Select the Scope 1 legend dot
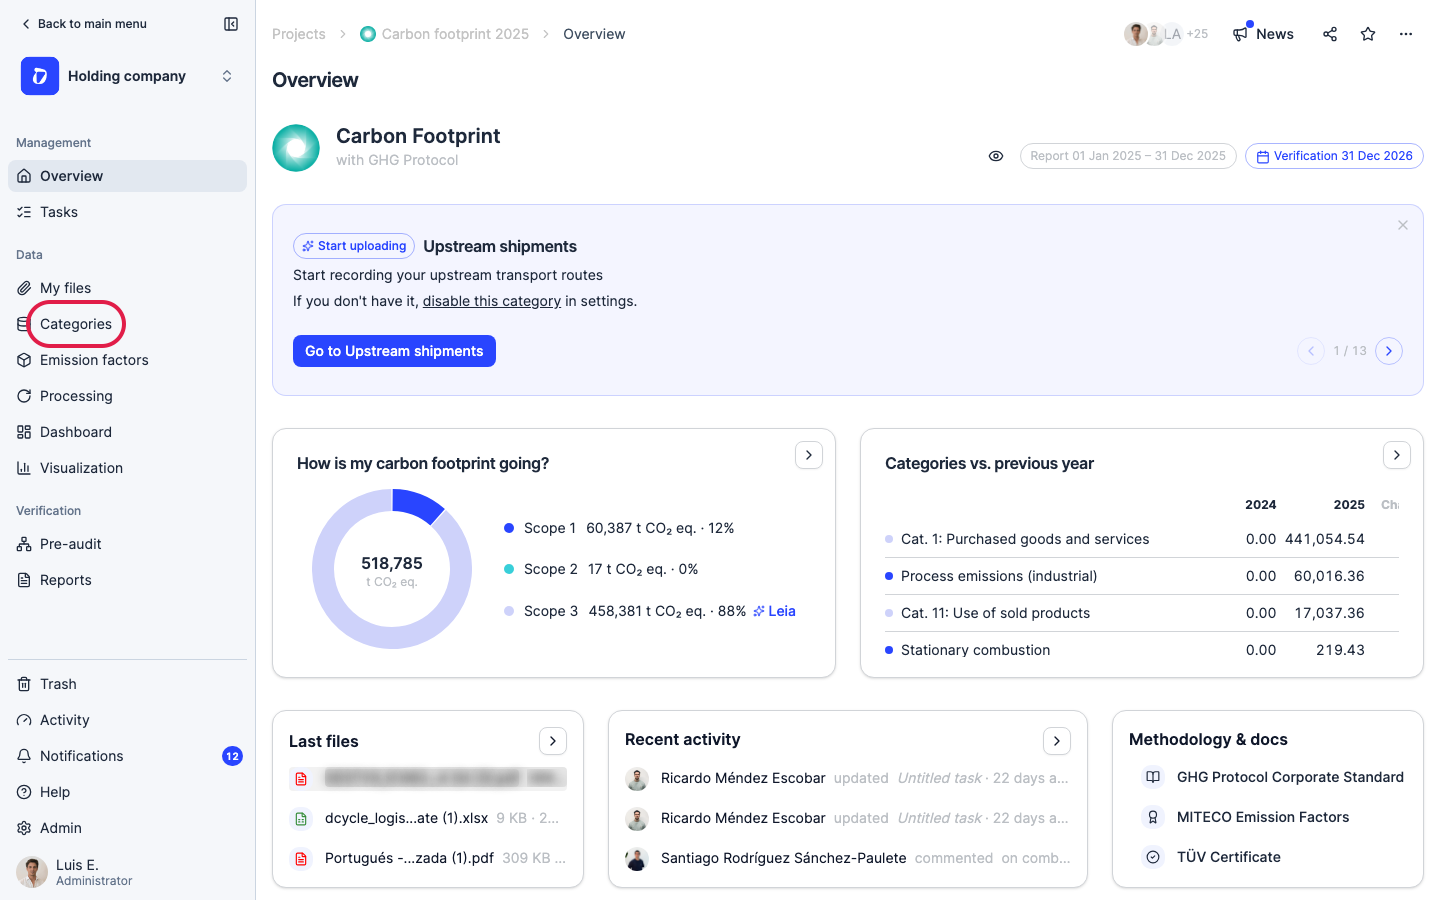Image resolution: width=1440 pixels, height=900 pixels. coord(509,528)
